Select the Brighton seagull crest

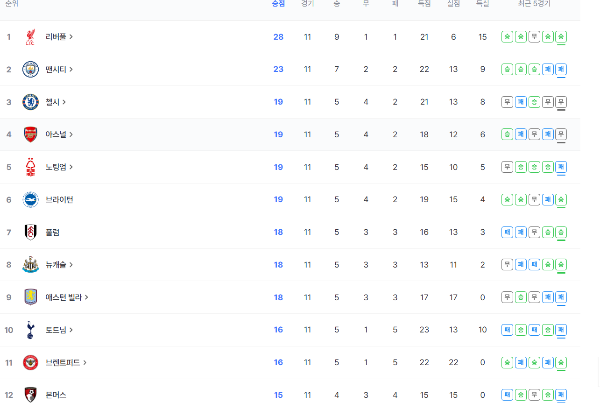click(x=30, y=199)
